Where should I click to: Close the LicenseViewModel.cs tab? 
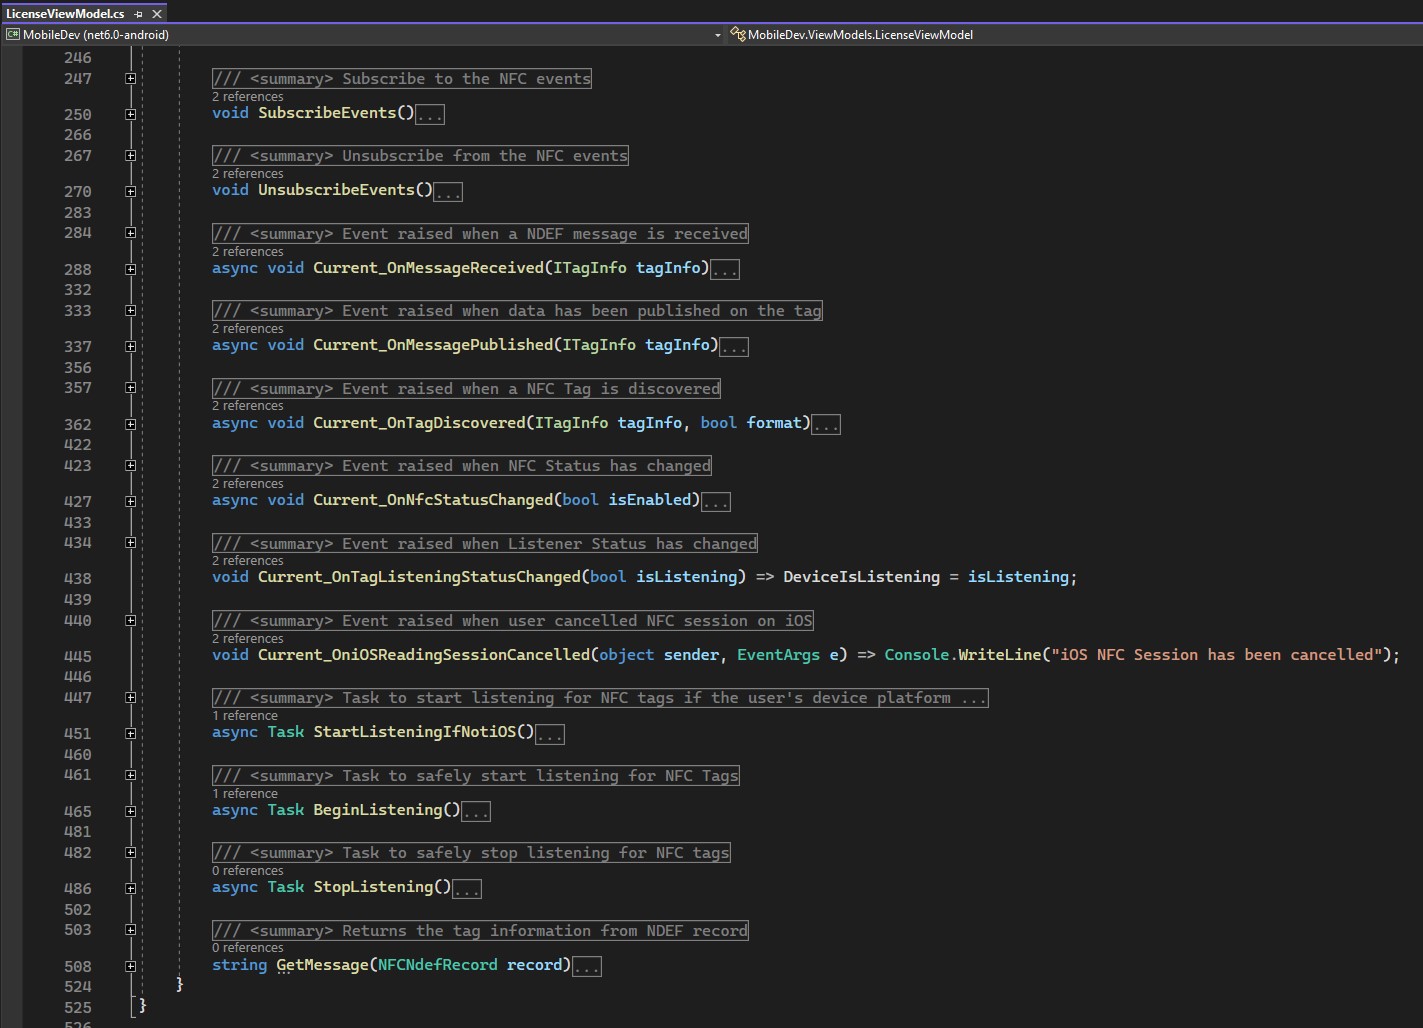coord(156,14)
